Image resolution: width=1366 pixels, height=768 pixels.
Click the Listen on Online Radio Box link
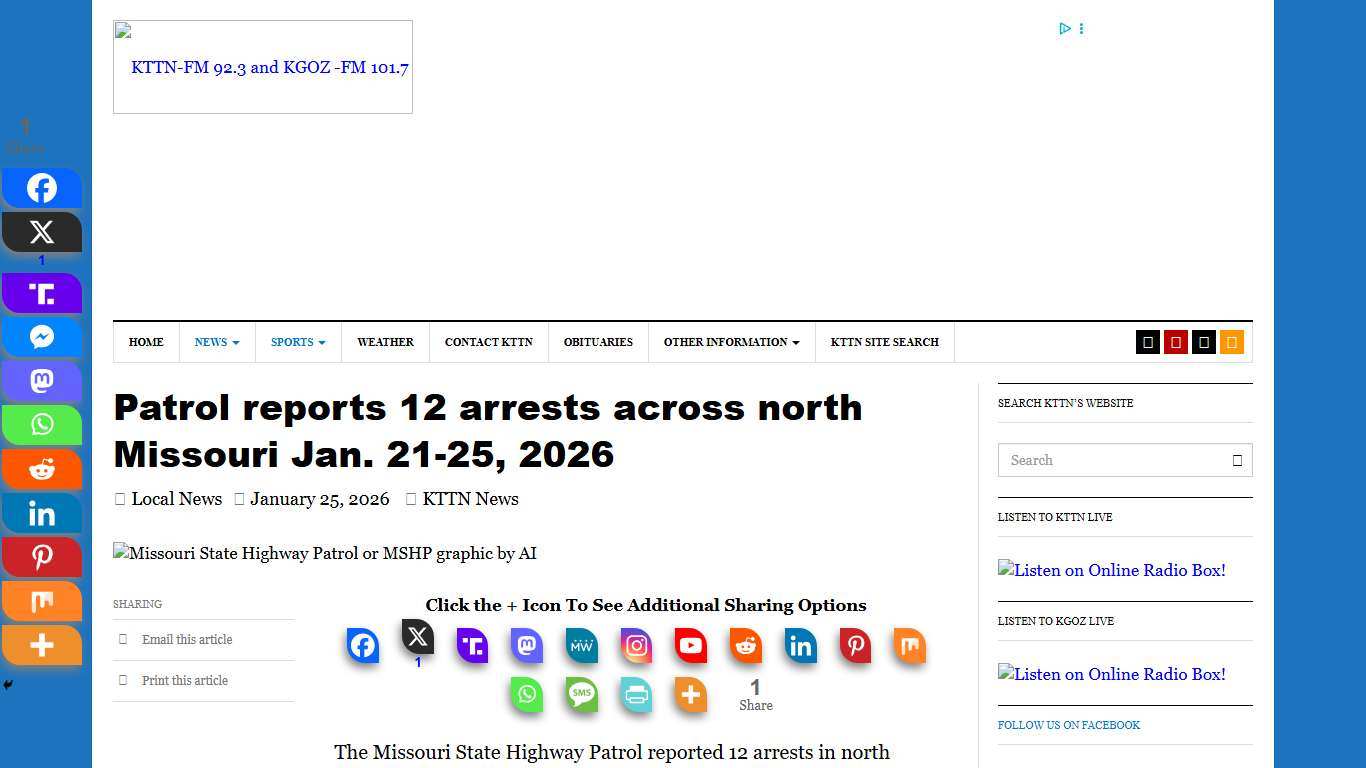[x=1111, y=570]
